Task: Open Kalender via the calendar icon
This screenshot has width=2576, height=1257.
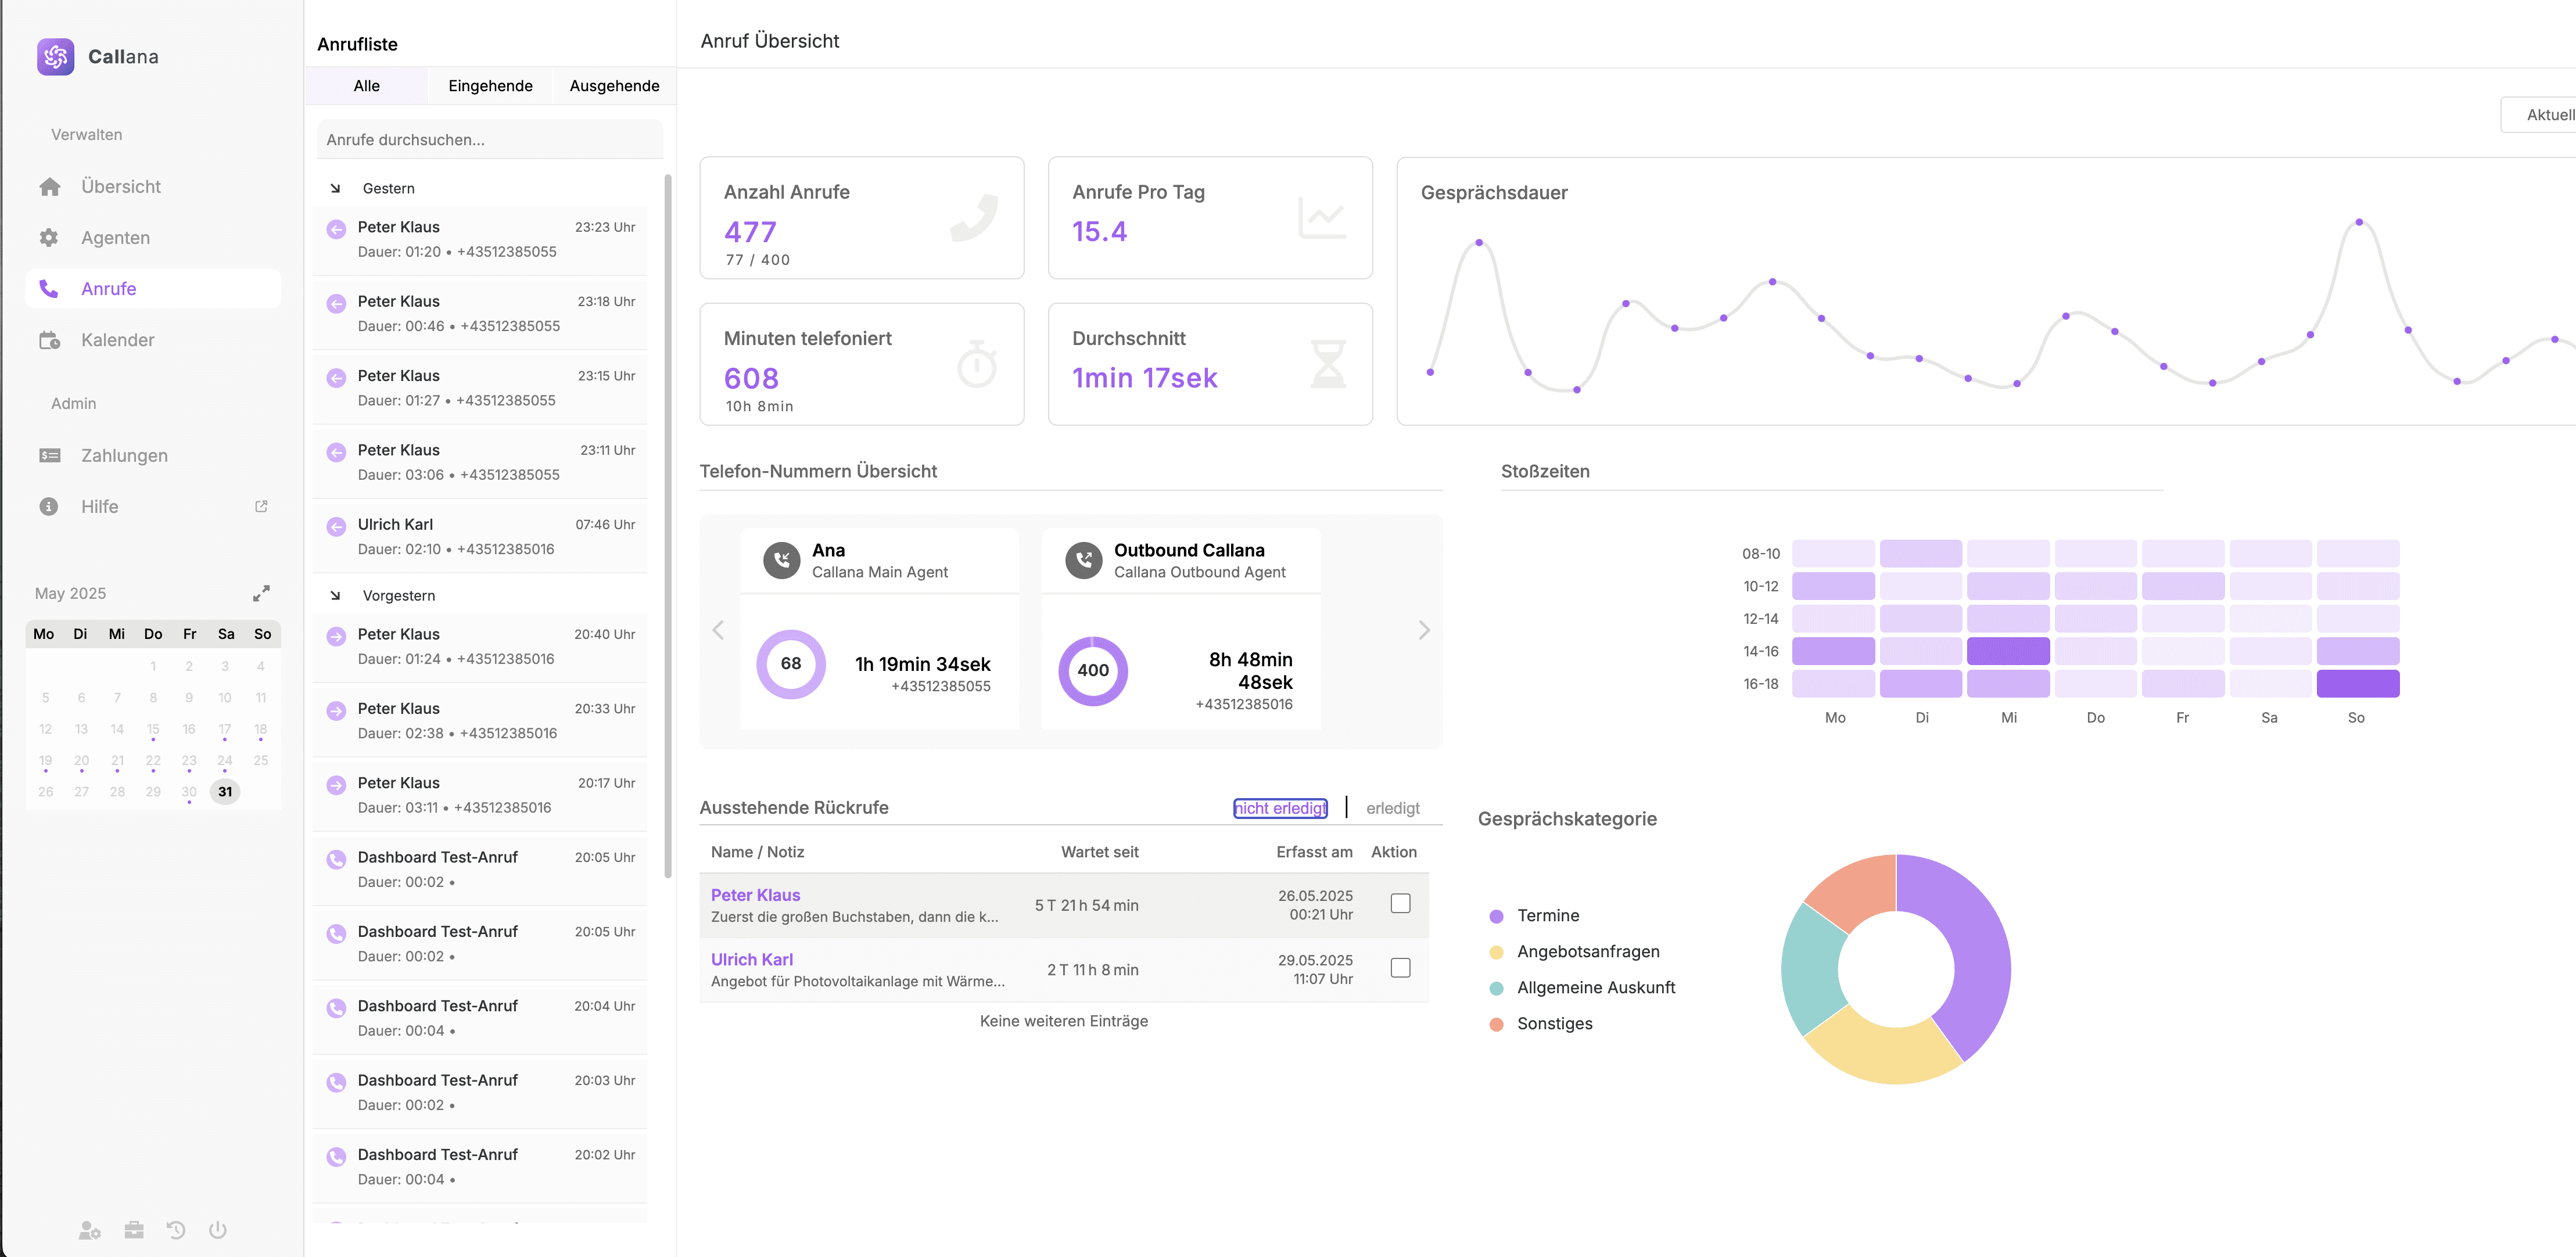Action: 50,340
